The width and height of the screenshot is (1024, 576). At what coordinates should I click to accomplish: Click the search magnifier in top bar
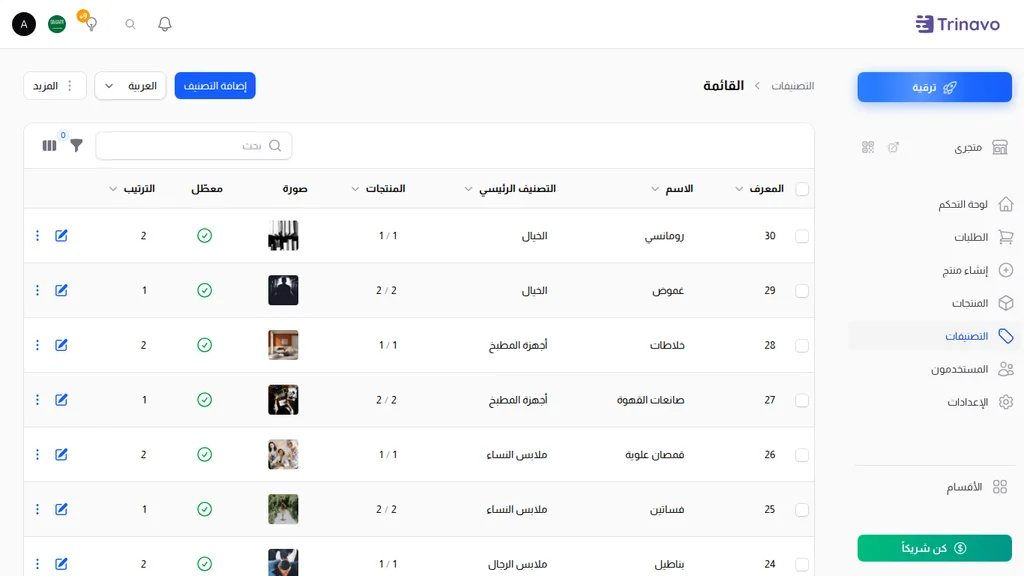130,24
